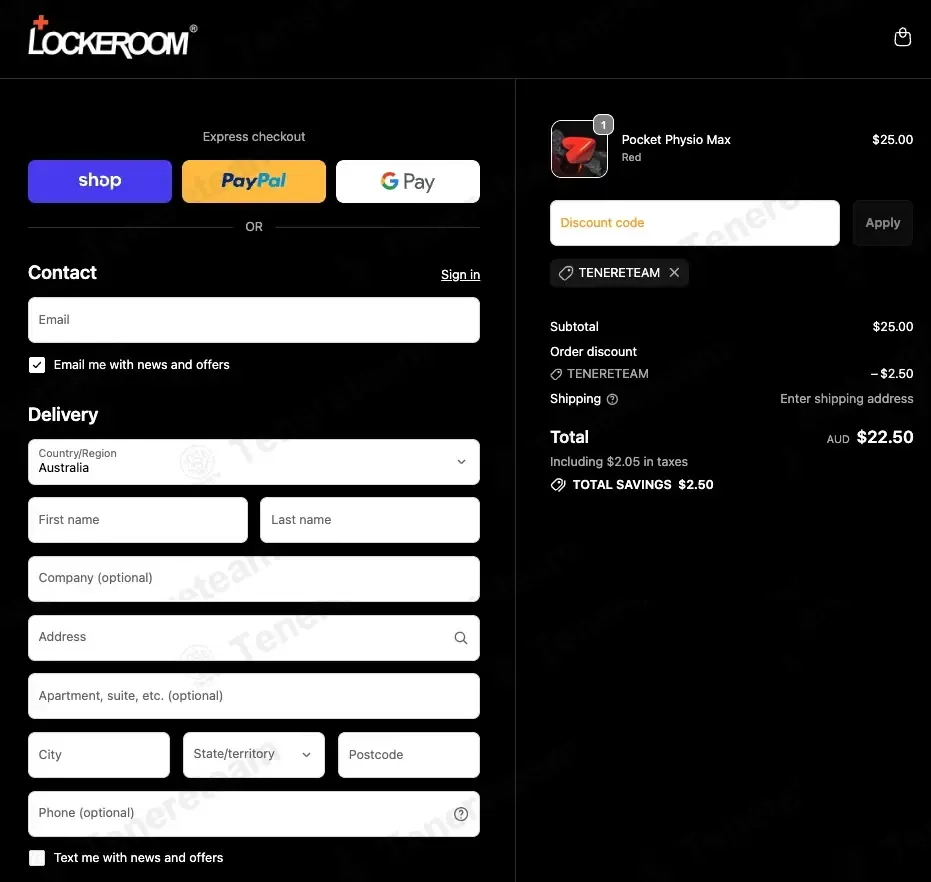Click the address search magnifier icon
This screenshot has height=882, width=931.
pos(461,638)
